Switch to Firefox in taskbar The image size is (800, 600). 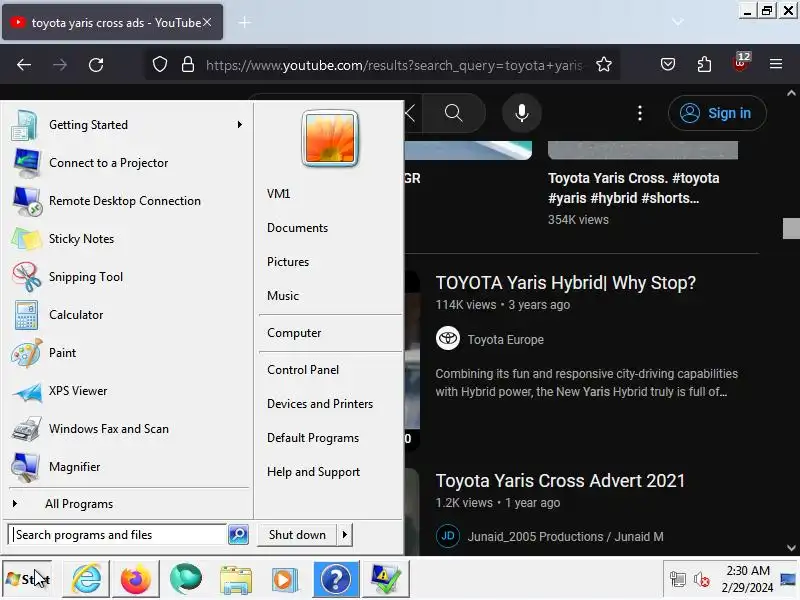136,579
